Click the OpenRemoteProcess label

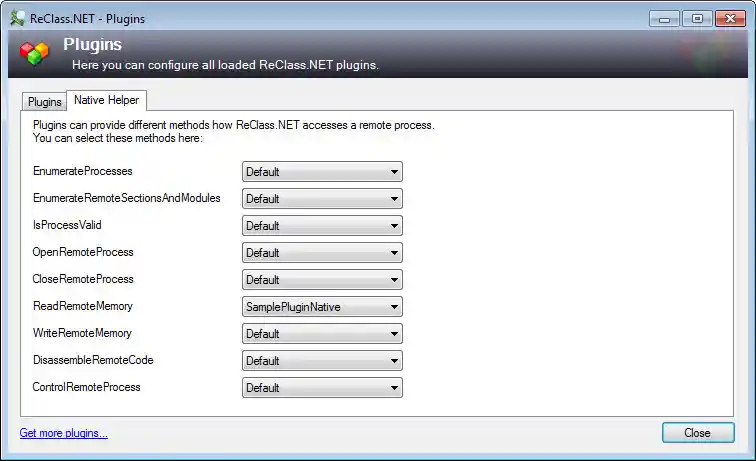(x=83, y=252)
